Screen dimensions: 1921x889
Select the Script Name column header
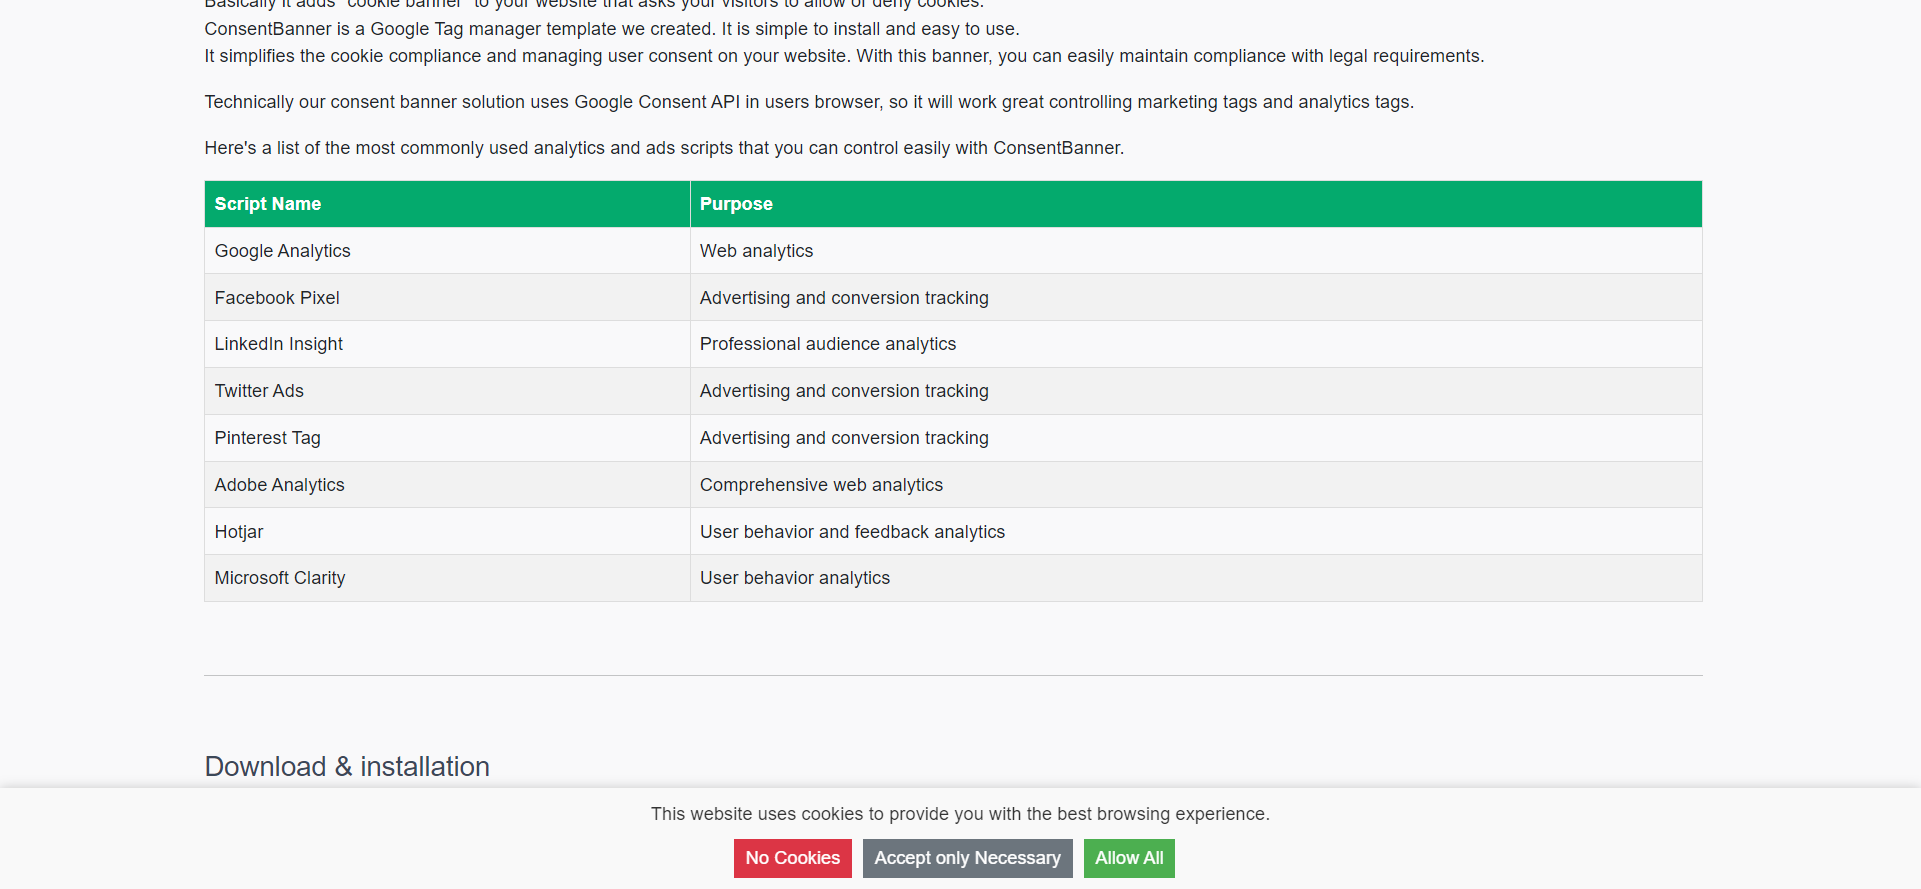tap(447, 204)
